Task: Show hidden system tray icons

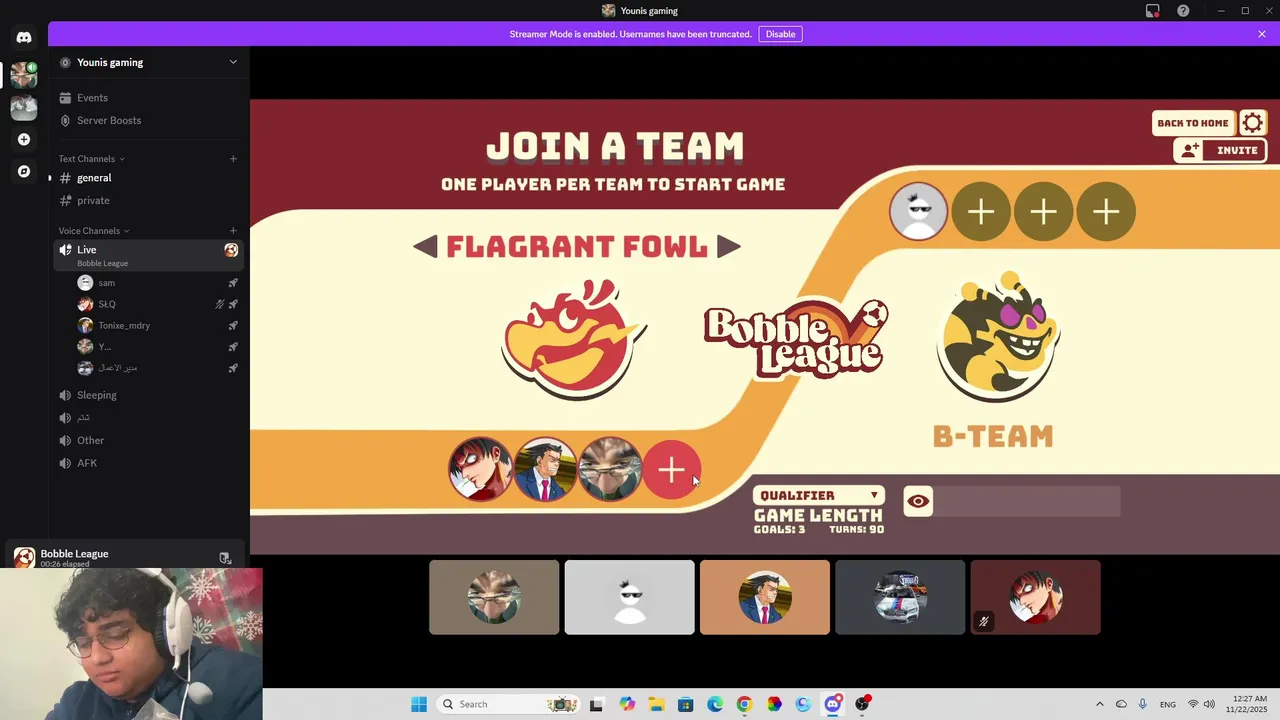Action: 1100,704
